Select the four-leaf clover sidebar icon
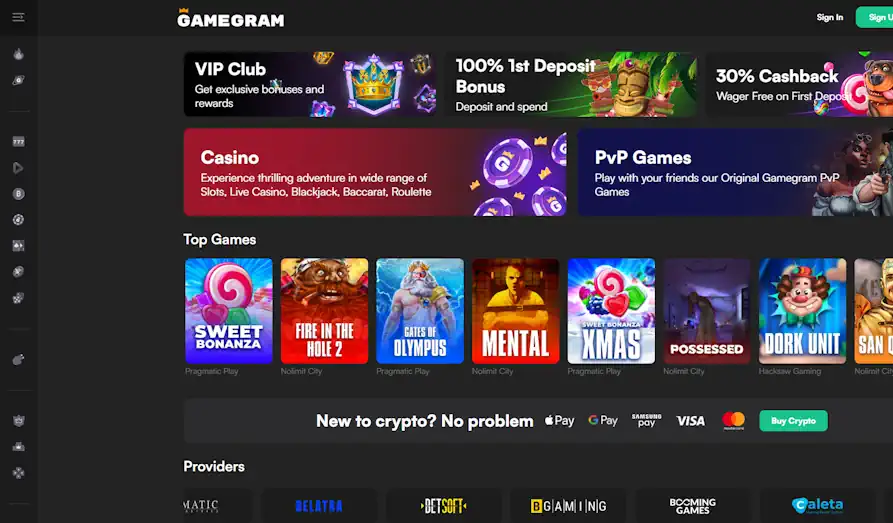 click(18, 473)
